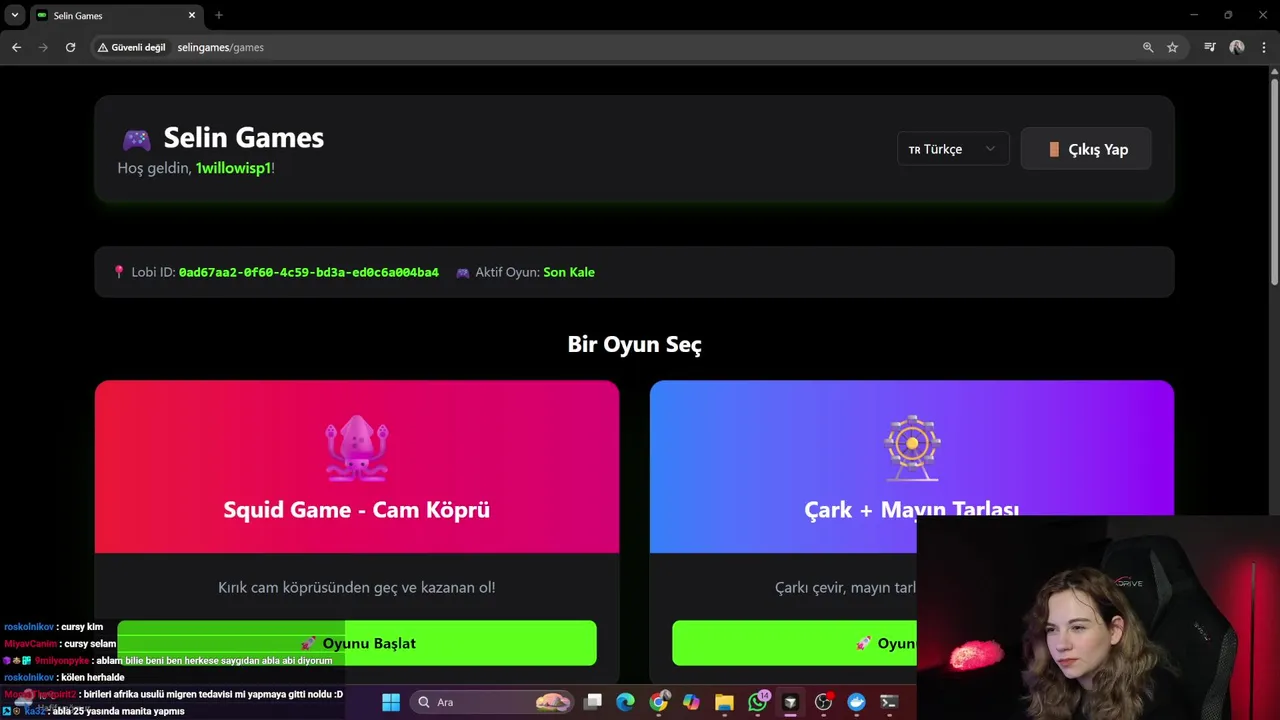Click the taskbar 'Ara' search box

point(492,702)
